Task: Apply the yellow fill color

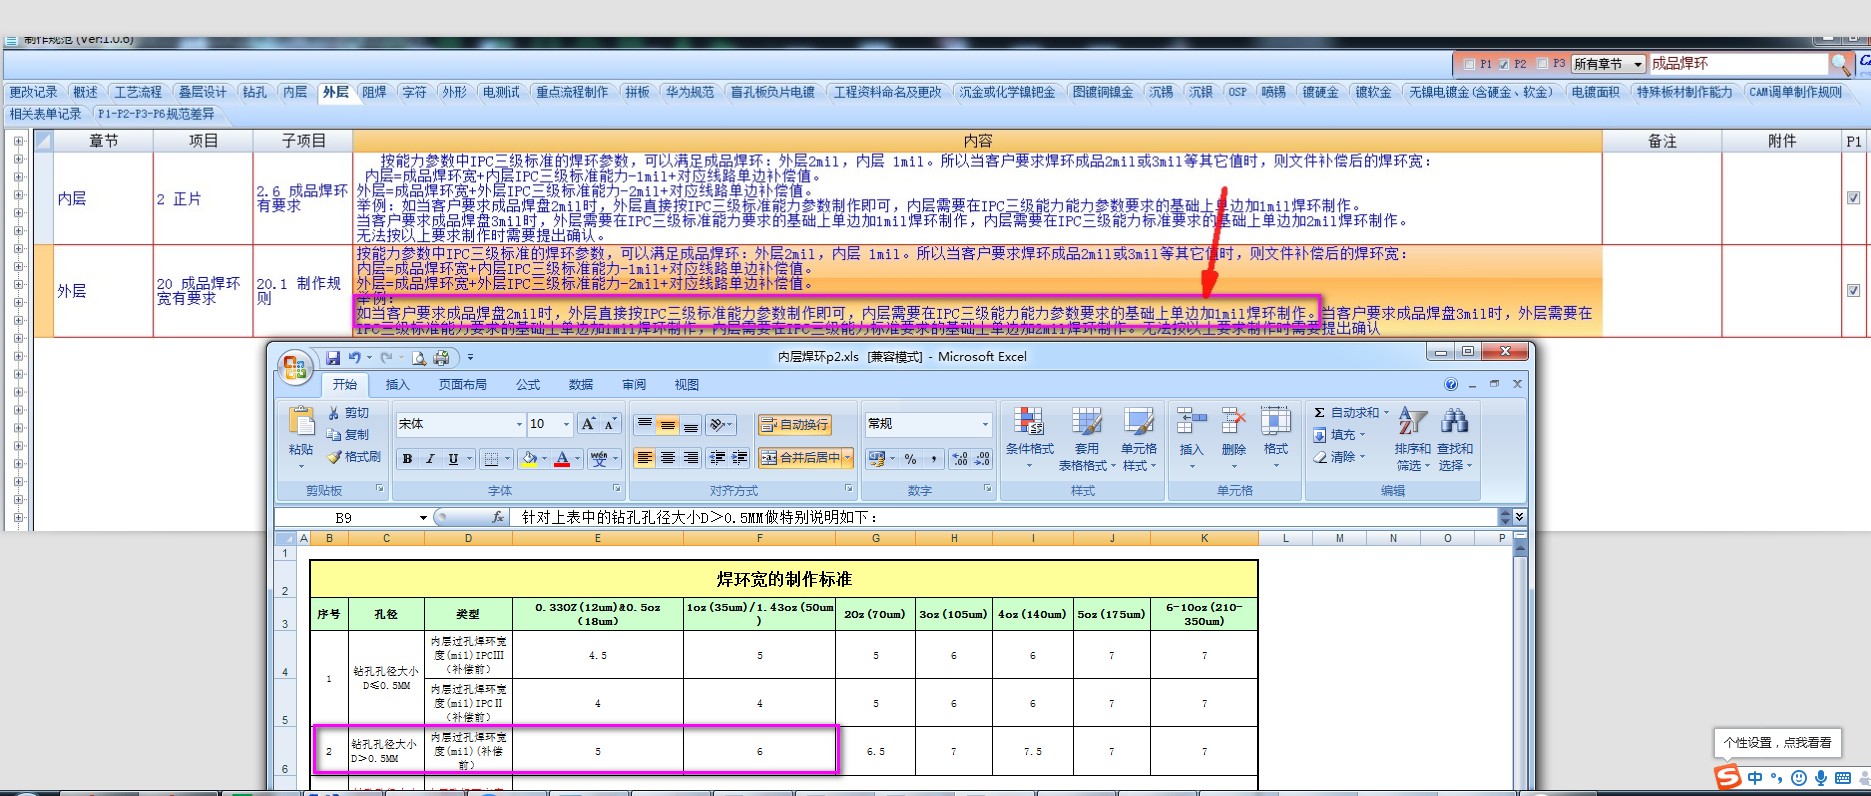Action: pyautogui.click(x=529, y=459)
